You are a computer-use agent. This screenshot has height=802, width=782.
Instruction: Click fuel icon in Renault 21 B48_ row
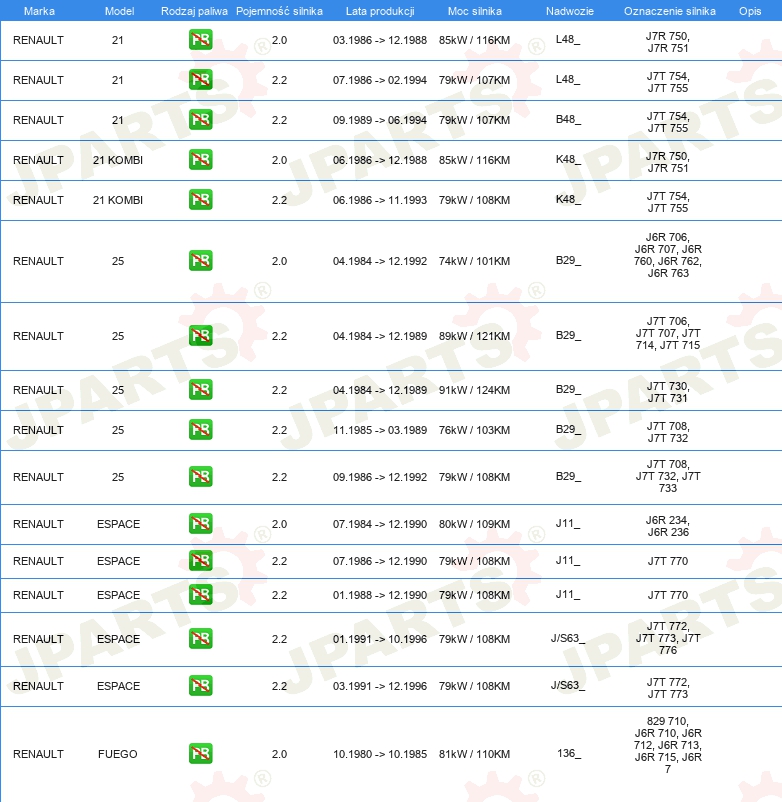[200, 119]
